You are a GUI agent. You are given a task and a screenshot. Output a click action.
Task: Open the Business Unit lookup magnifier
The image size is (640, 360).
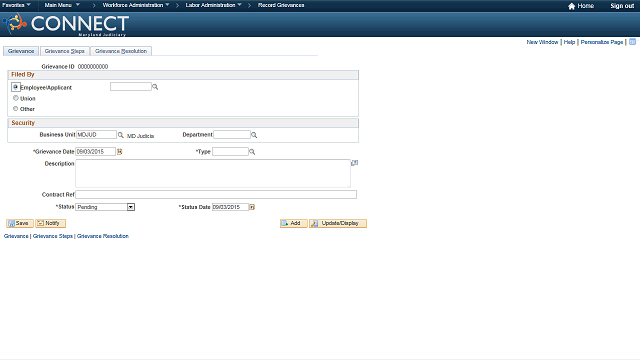(x=120, y=135)
